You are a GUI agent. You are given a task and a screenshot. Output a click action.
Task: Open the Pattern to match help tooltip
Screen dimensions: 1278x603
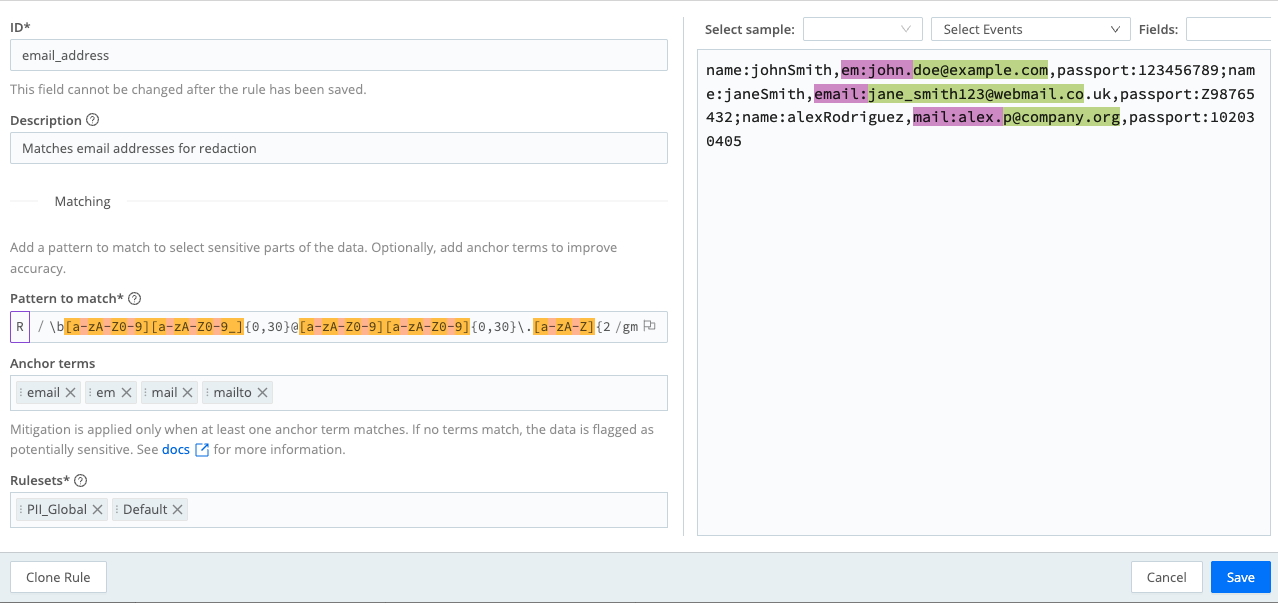[135, 297]
